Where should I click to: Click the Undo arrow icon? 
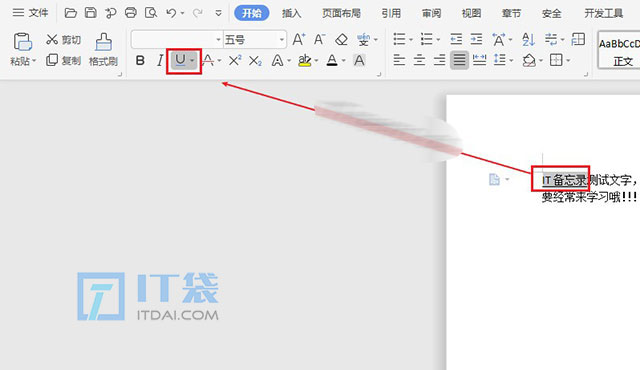click(171, 13)
